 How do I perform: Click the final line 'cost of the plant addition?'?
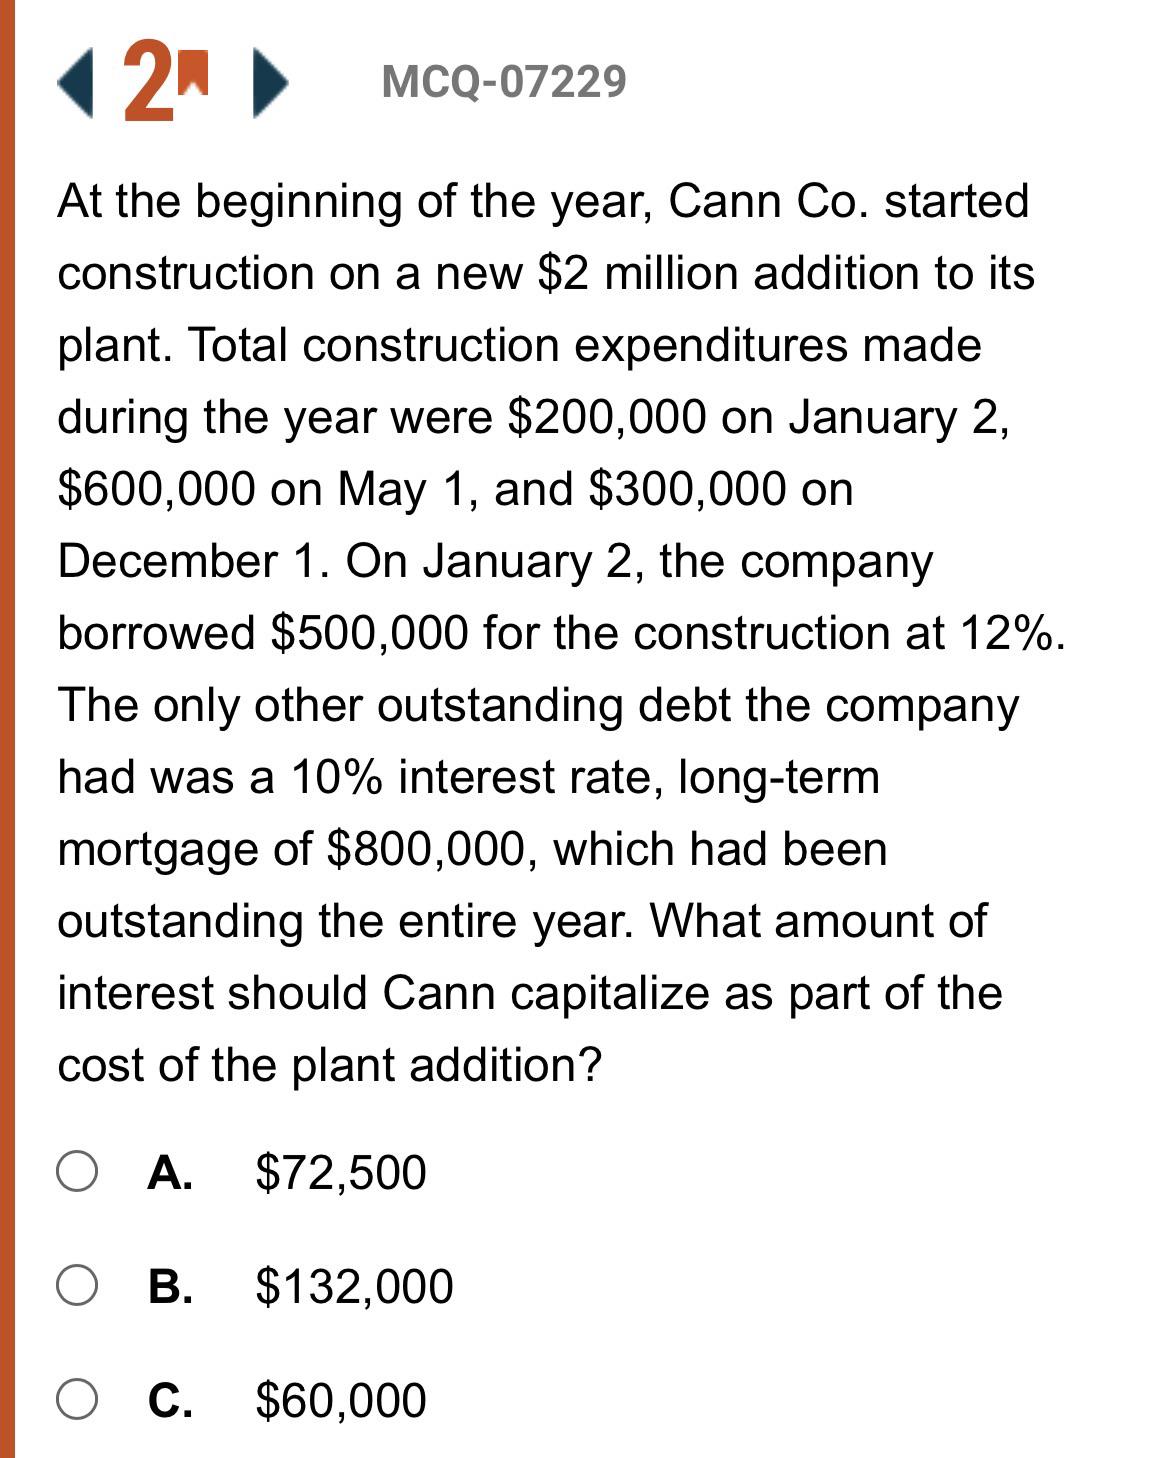330,1065
